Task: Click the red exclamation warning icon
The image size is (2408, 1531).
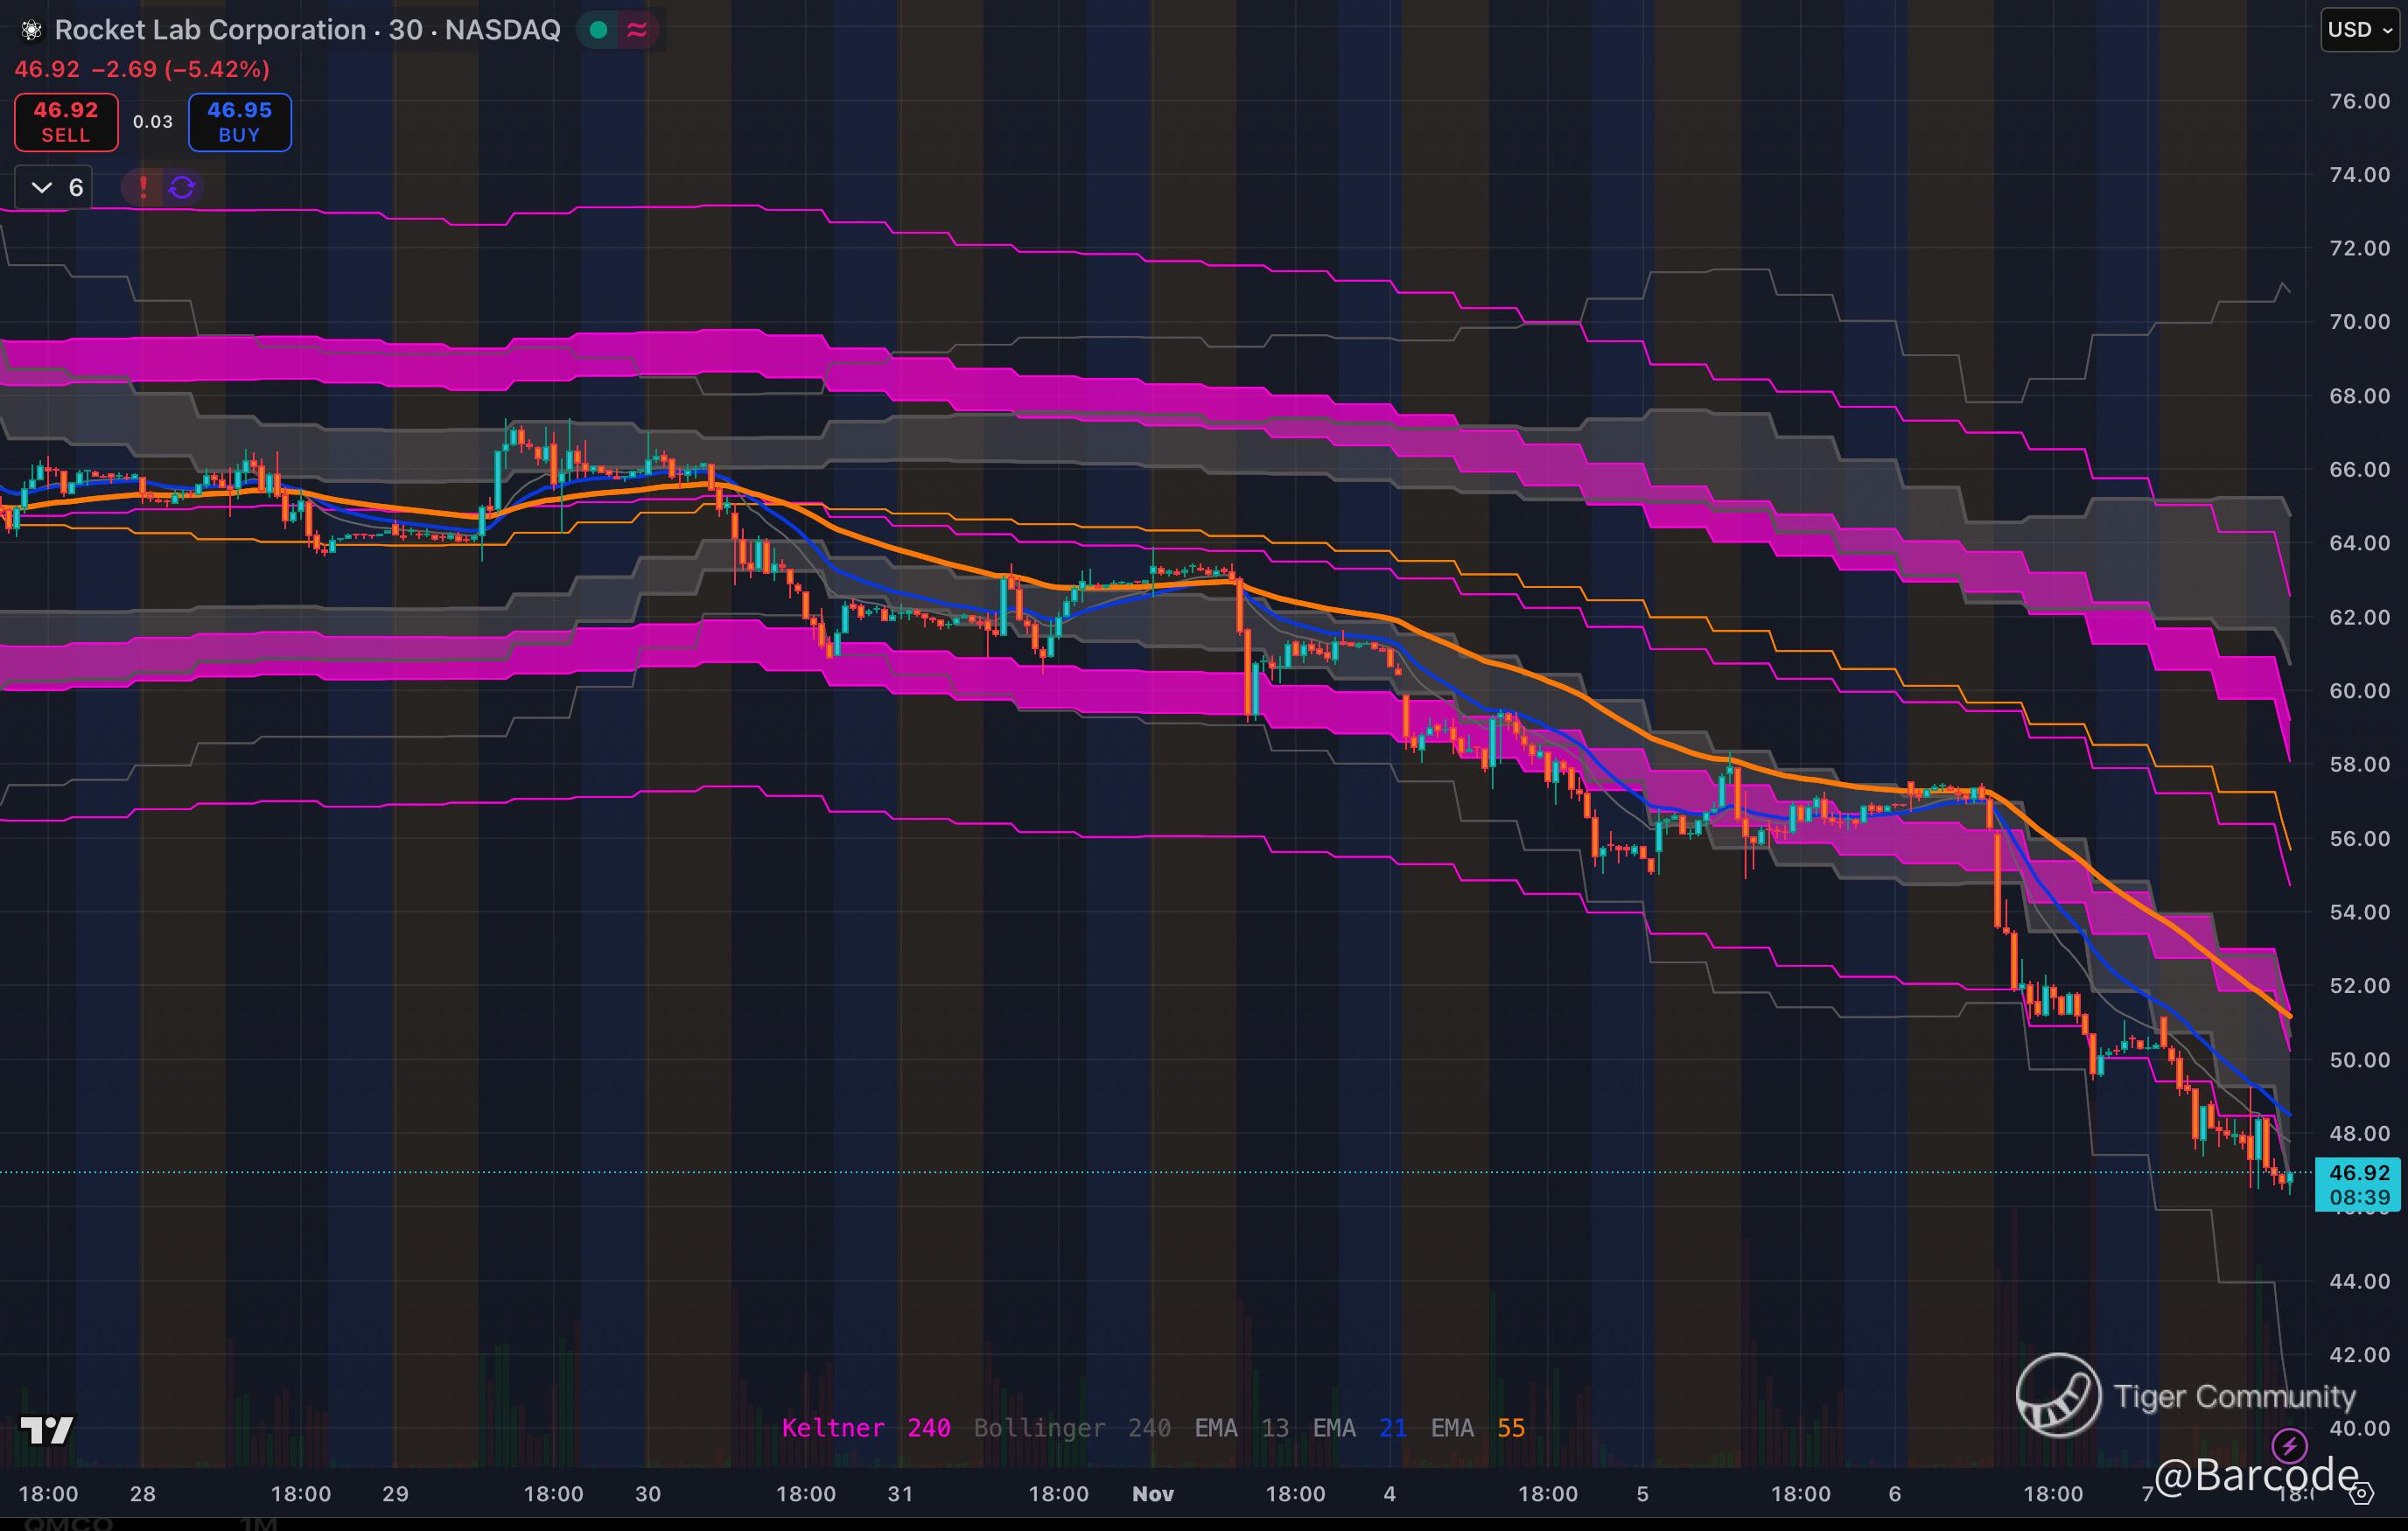Action: click(x=143, y=187)
